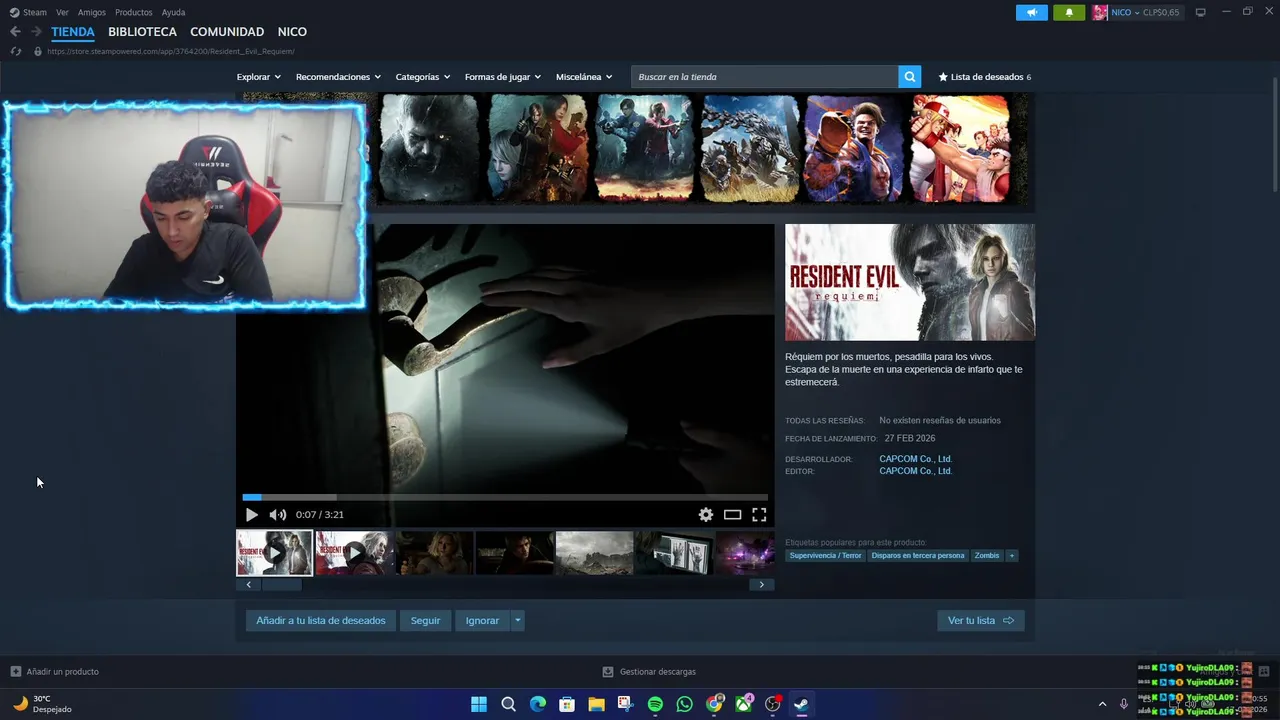1280x720 pixels.
Task: Open Spotify from the taskbar
Action: pos(655,704)
